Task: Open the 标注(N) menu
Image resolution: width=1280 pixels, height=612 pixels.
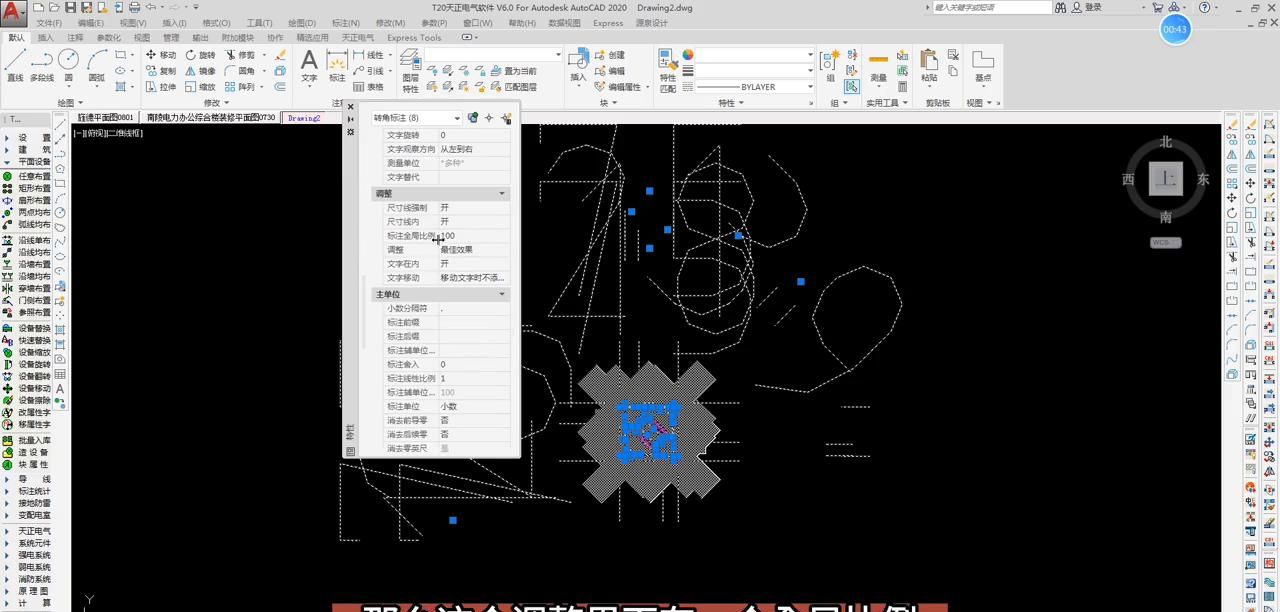Action: click(345, 23)
